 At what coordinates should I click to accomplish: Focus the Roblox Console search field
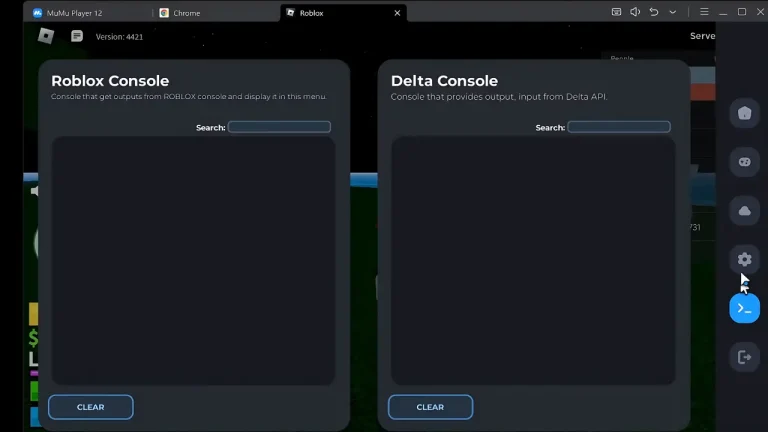279,127
